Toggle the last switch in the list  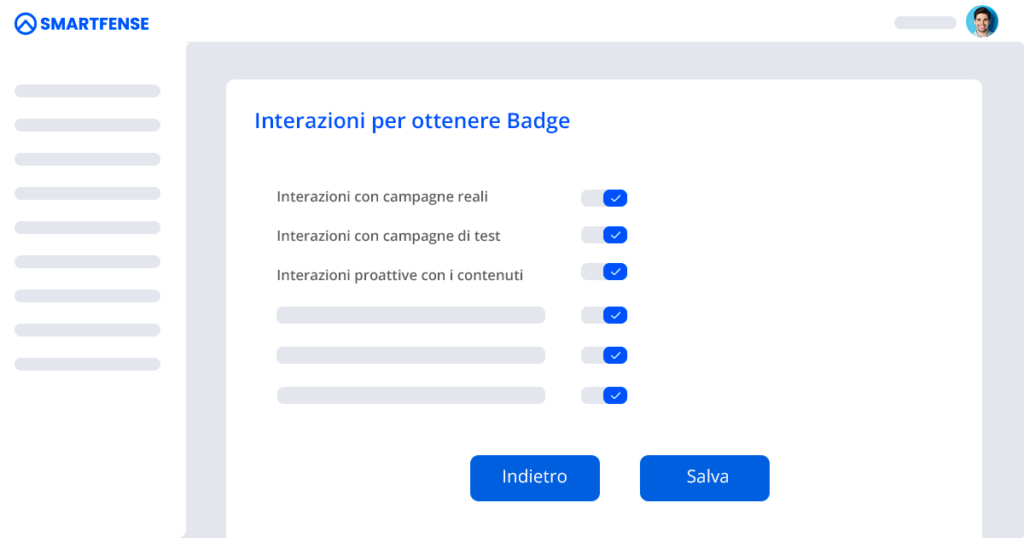pos(604,395)
